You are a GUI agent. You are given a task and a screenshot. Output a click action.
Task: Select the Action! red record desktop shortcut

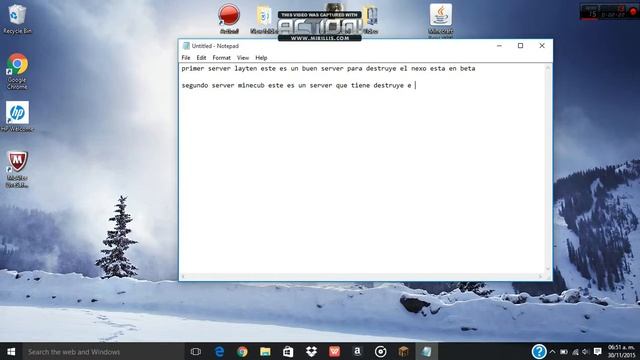coord(229,19)
